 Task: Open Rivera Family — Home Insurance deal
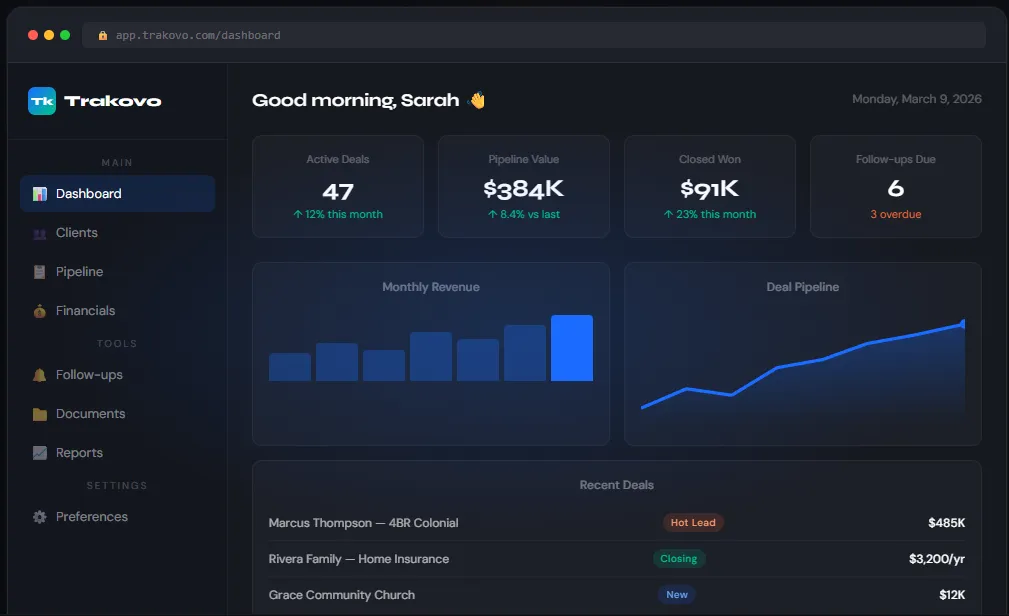(x=616, y=559)
